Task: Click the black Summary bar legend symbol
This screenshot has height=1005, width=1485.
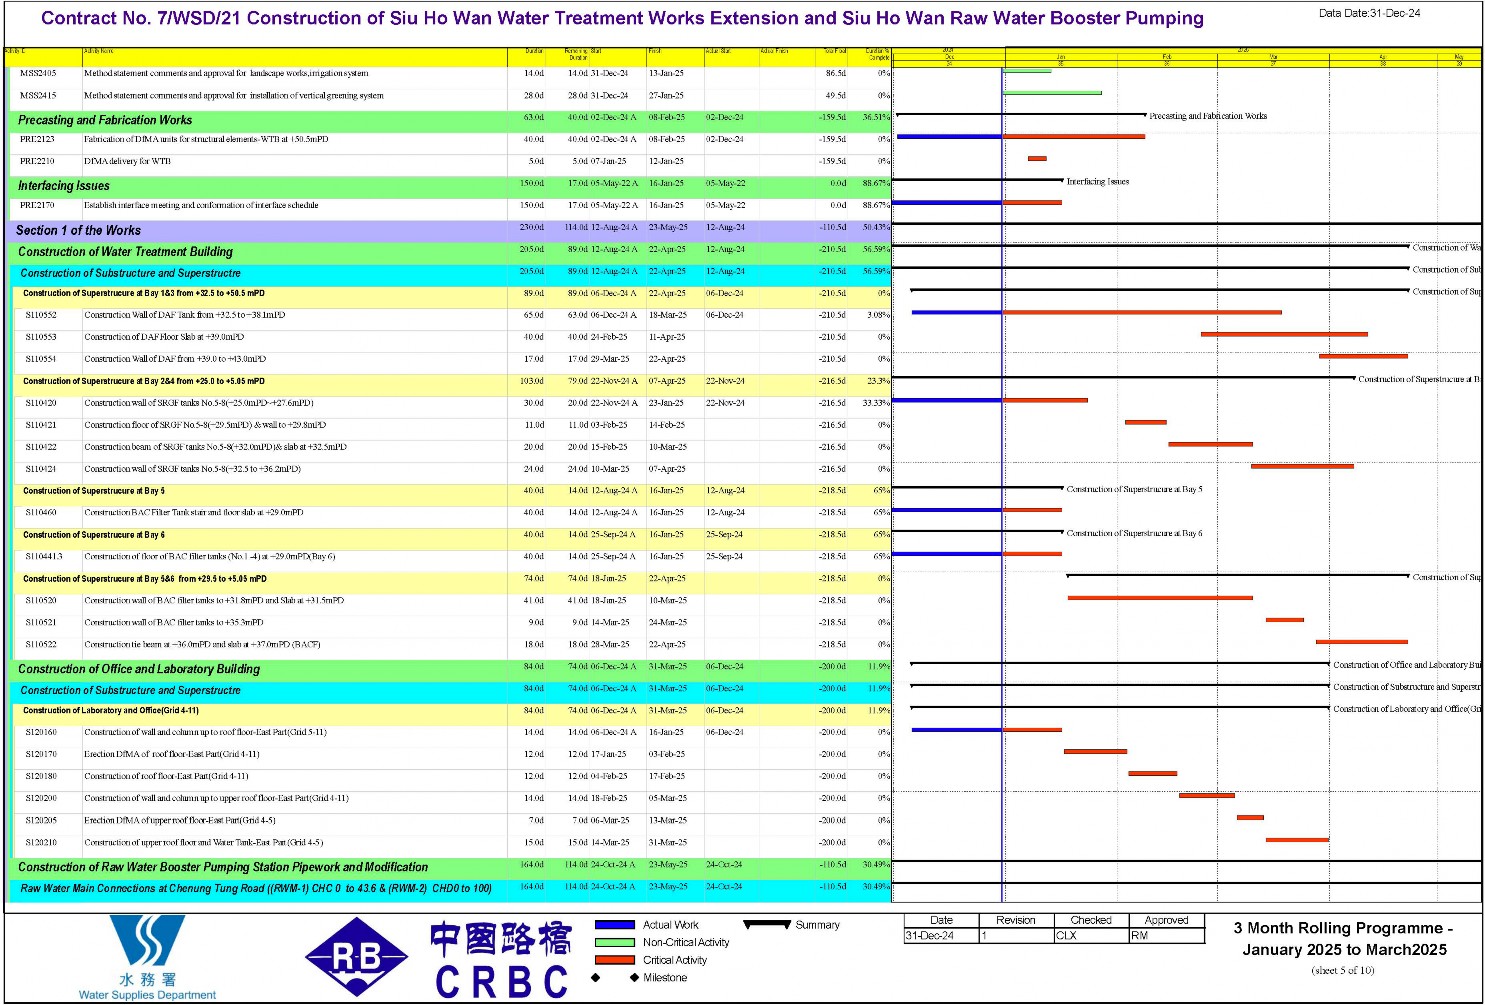Action: click(x=767, y=925)
